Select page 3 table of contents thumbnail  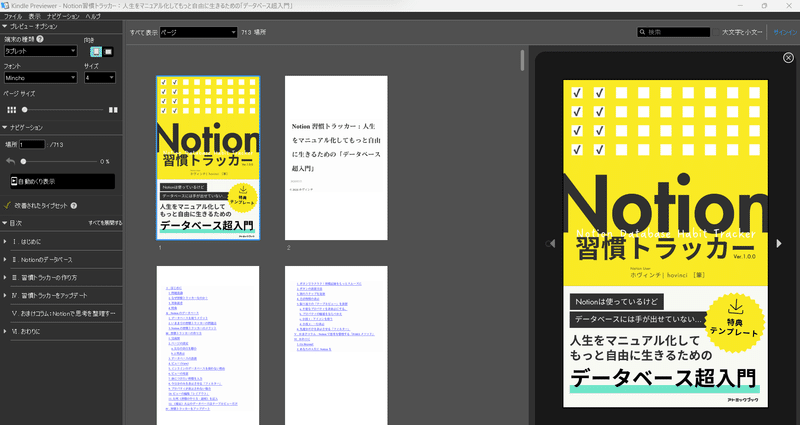[x=208, y=345]
